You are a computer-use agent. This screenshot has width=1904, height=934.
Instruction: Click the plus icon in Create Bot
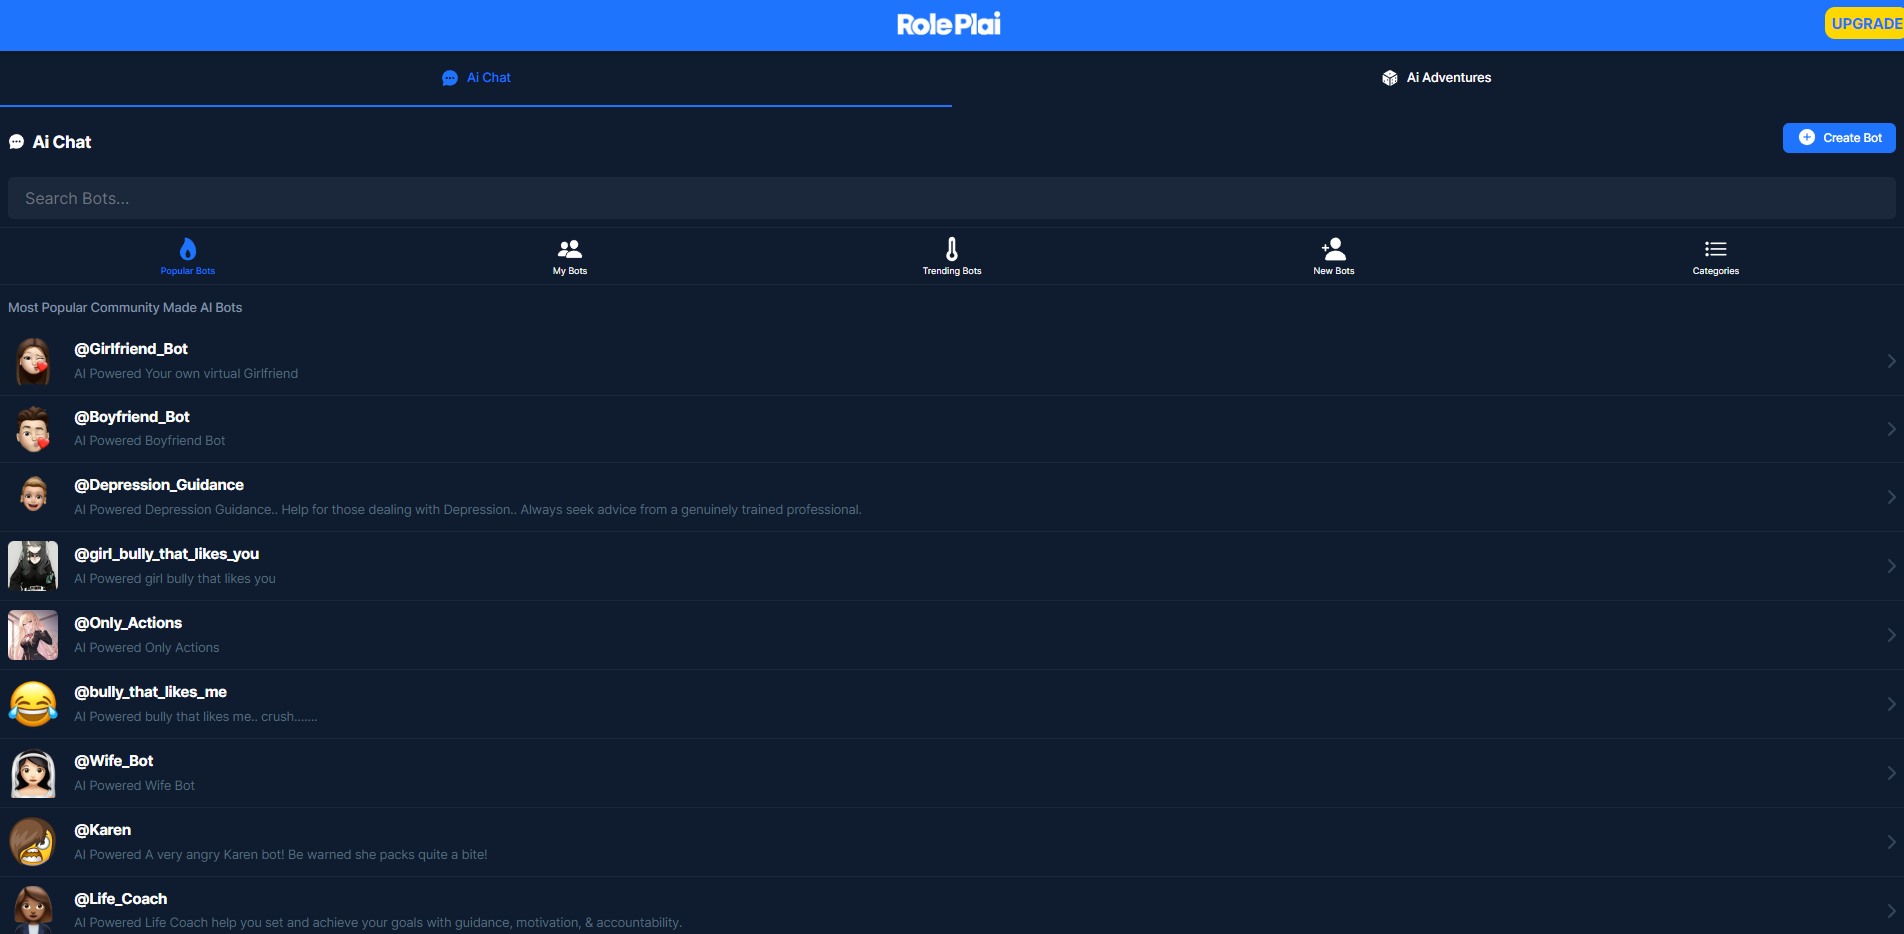click(x=1807, y=138)
